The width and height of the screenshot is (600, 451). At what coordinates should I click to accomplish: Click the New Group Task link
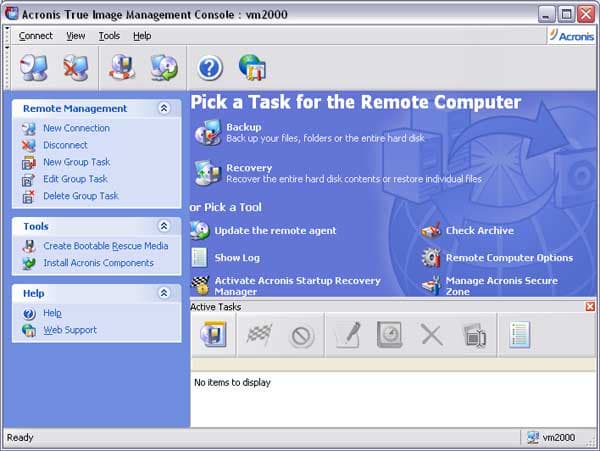[77, 162]
